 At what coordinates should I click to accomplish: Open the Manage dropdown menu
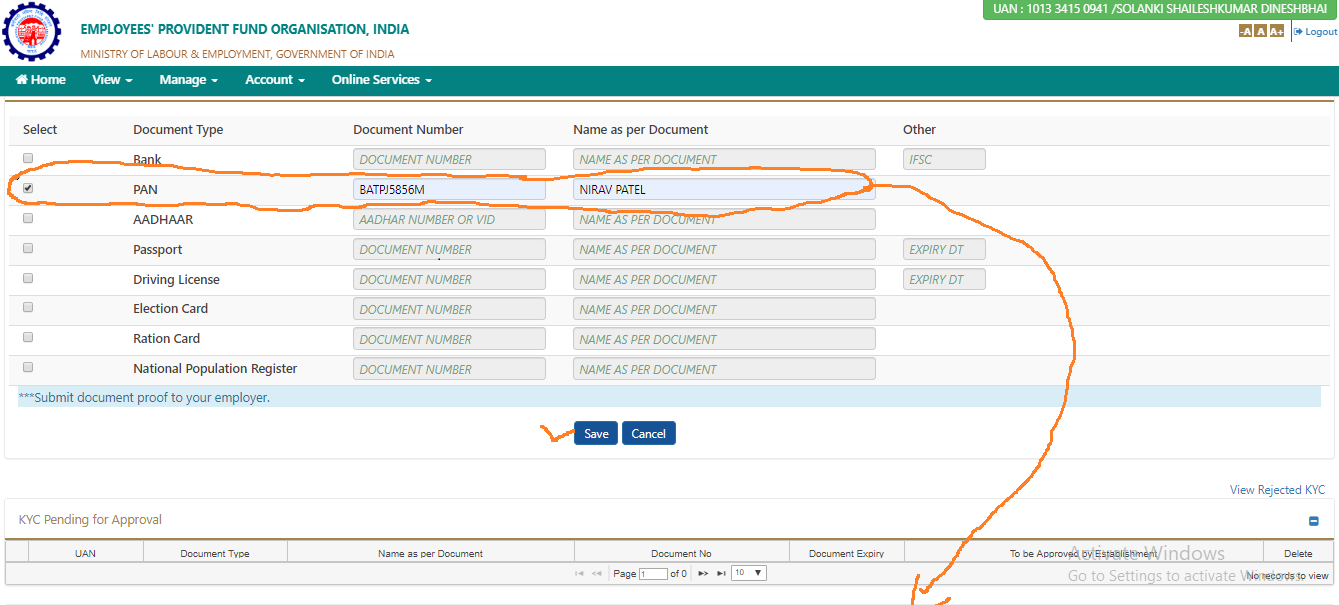coord(188,79)
